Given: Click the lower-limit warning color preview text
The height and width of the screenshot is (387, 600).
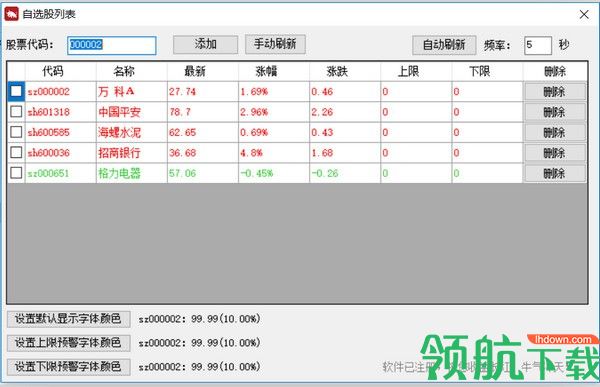Looking at the screenshot, I should pyautogui.click(x=199, y=367).
